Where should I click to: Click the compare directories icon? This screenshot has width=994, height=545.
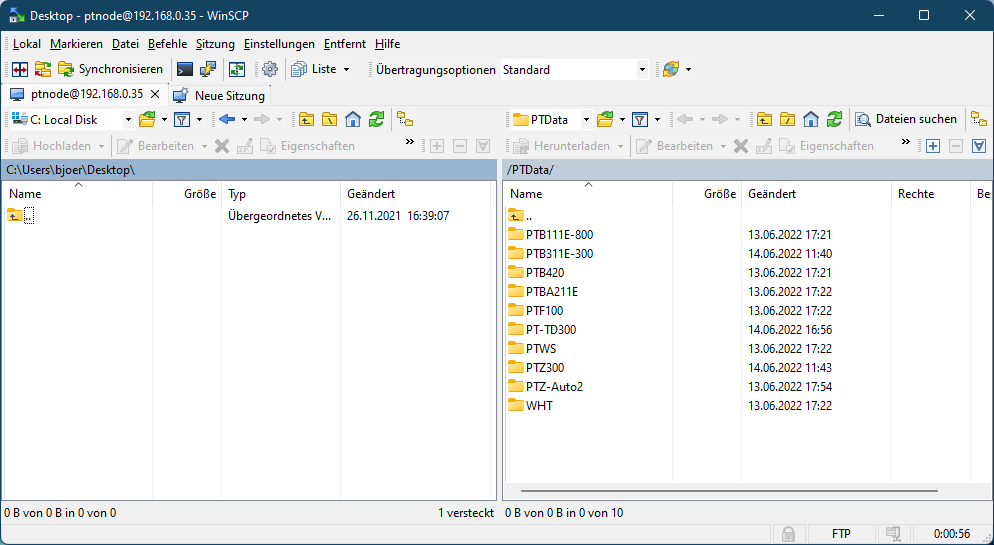(19, 69)
